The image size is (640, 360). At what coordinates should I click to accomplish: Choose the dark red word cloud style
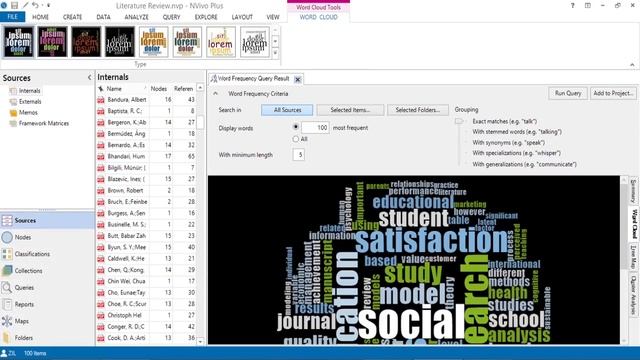(x=86, y=42)
